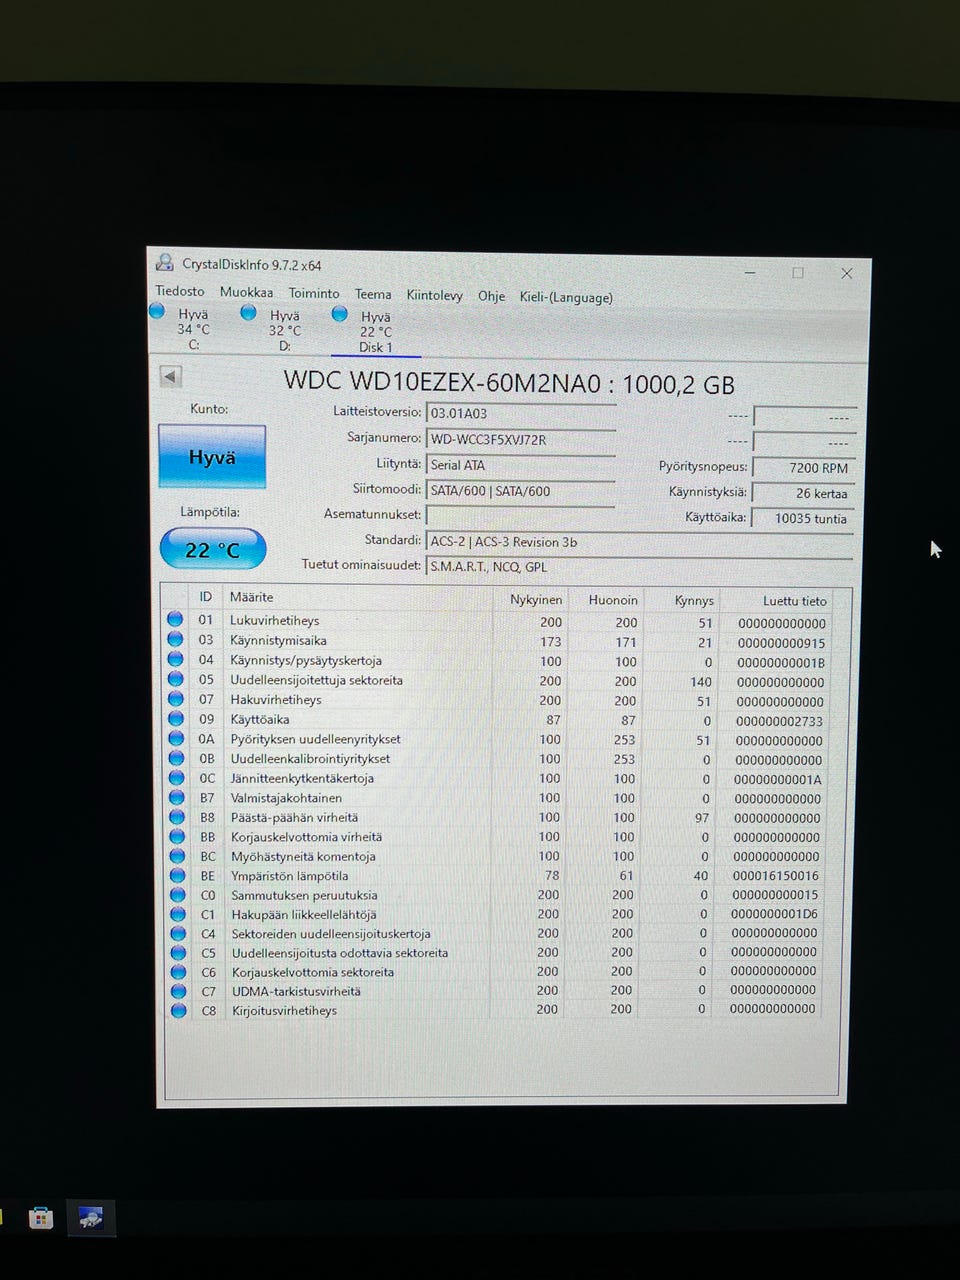
Task: Click the Liityntä Serial ATA field
Action: pyautogui.click(x=520, y=465)
